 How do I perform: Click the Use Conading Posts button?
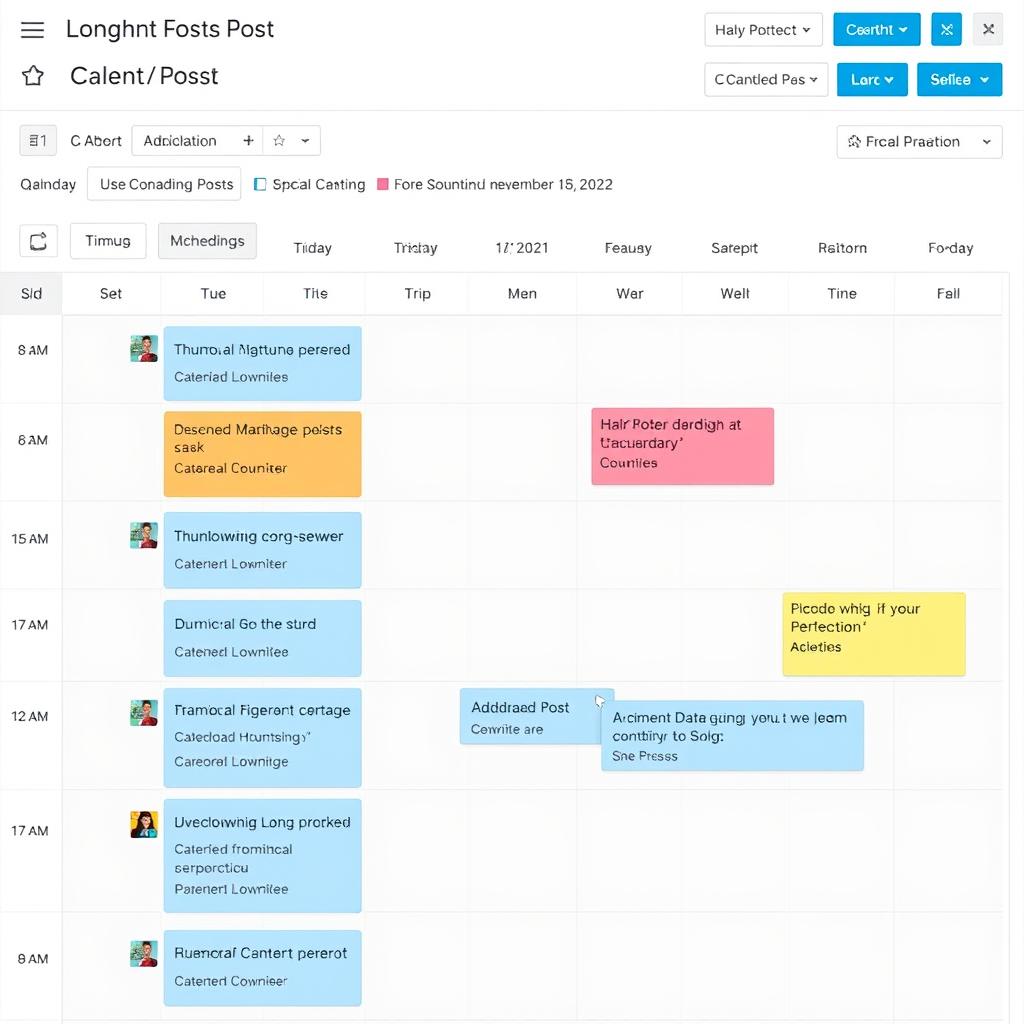pos(163,184)
